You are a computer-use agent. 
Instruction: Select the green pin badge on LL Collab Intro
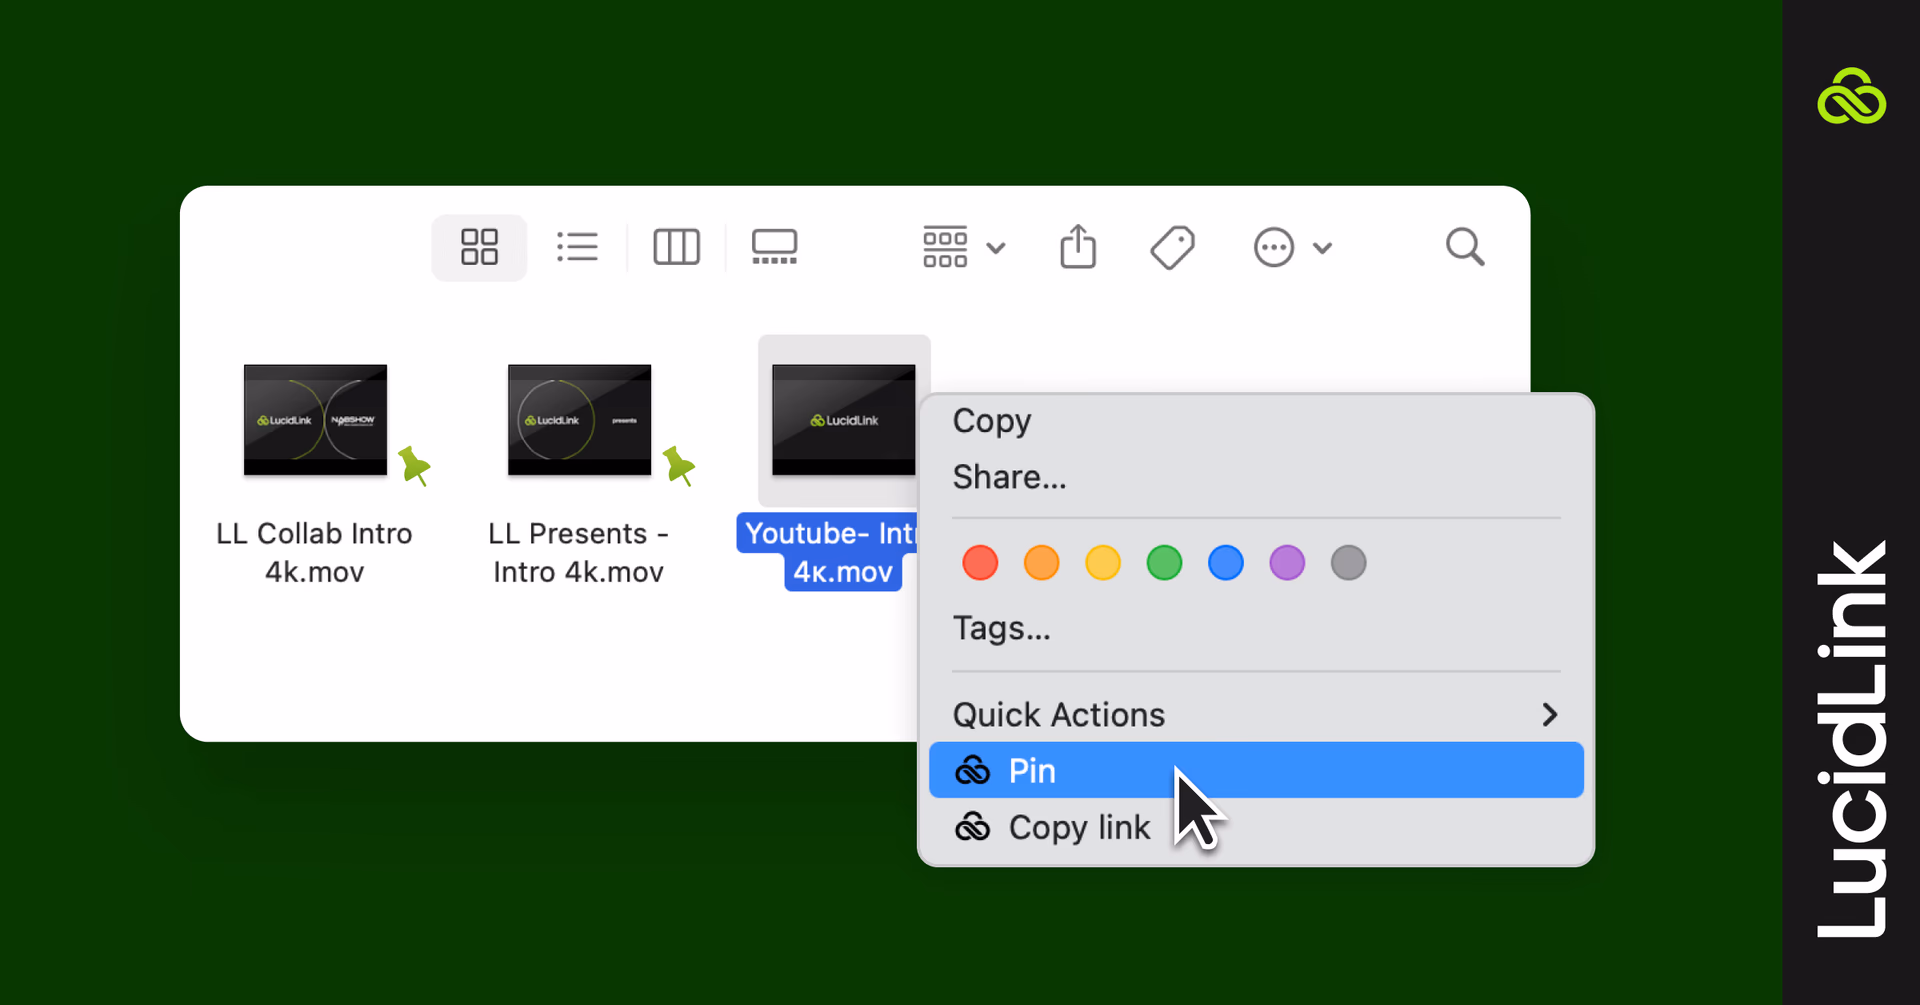pyautogui.click(x=415, y=465)
